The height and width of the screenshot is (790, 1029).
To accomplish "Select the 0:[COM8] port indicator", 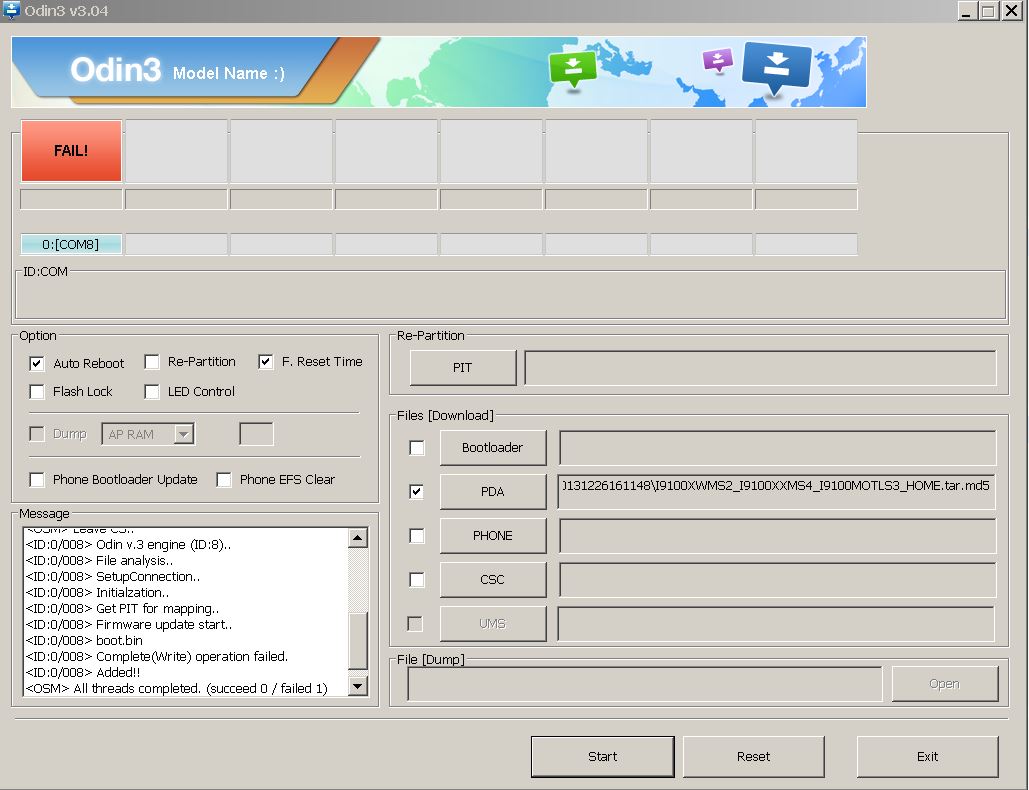I will [x=71, y=244].
